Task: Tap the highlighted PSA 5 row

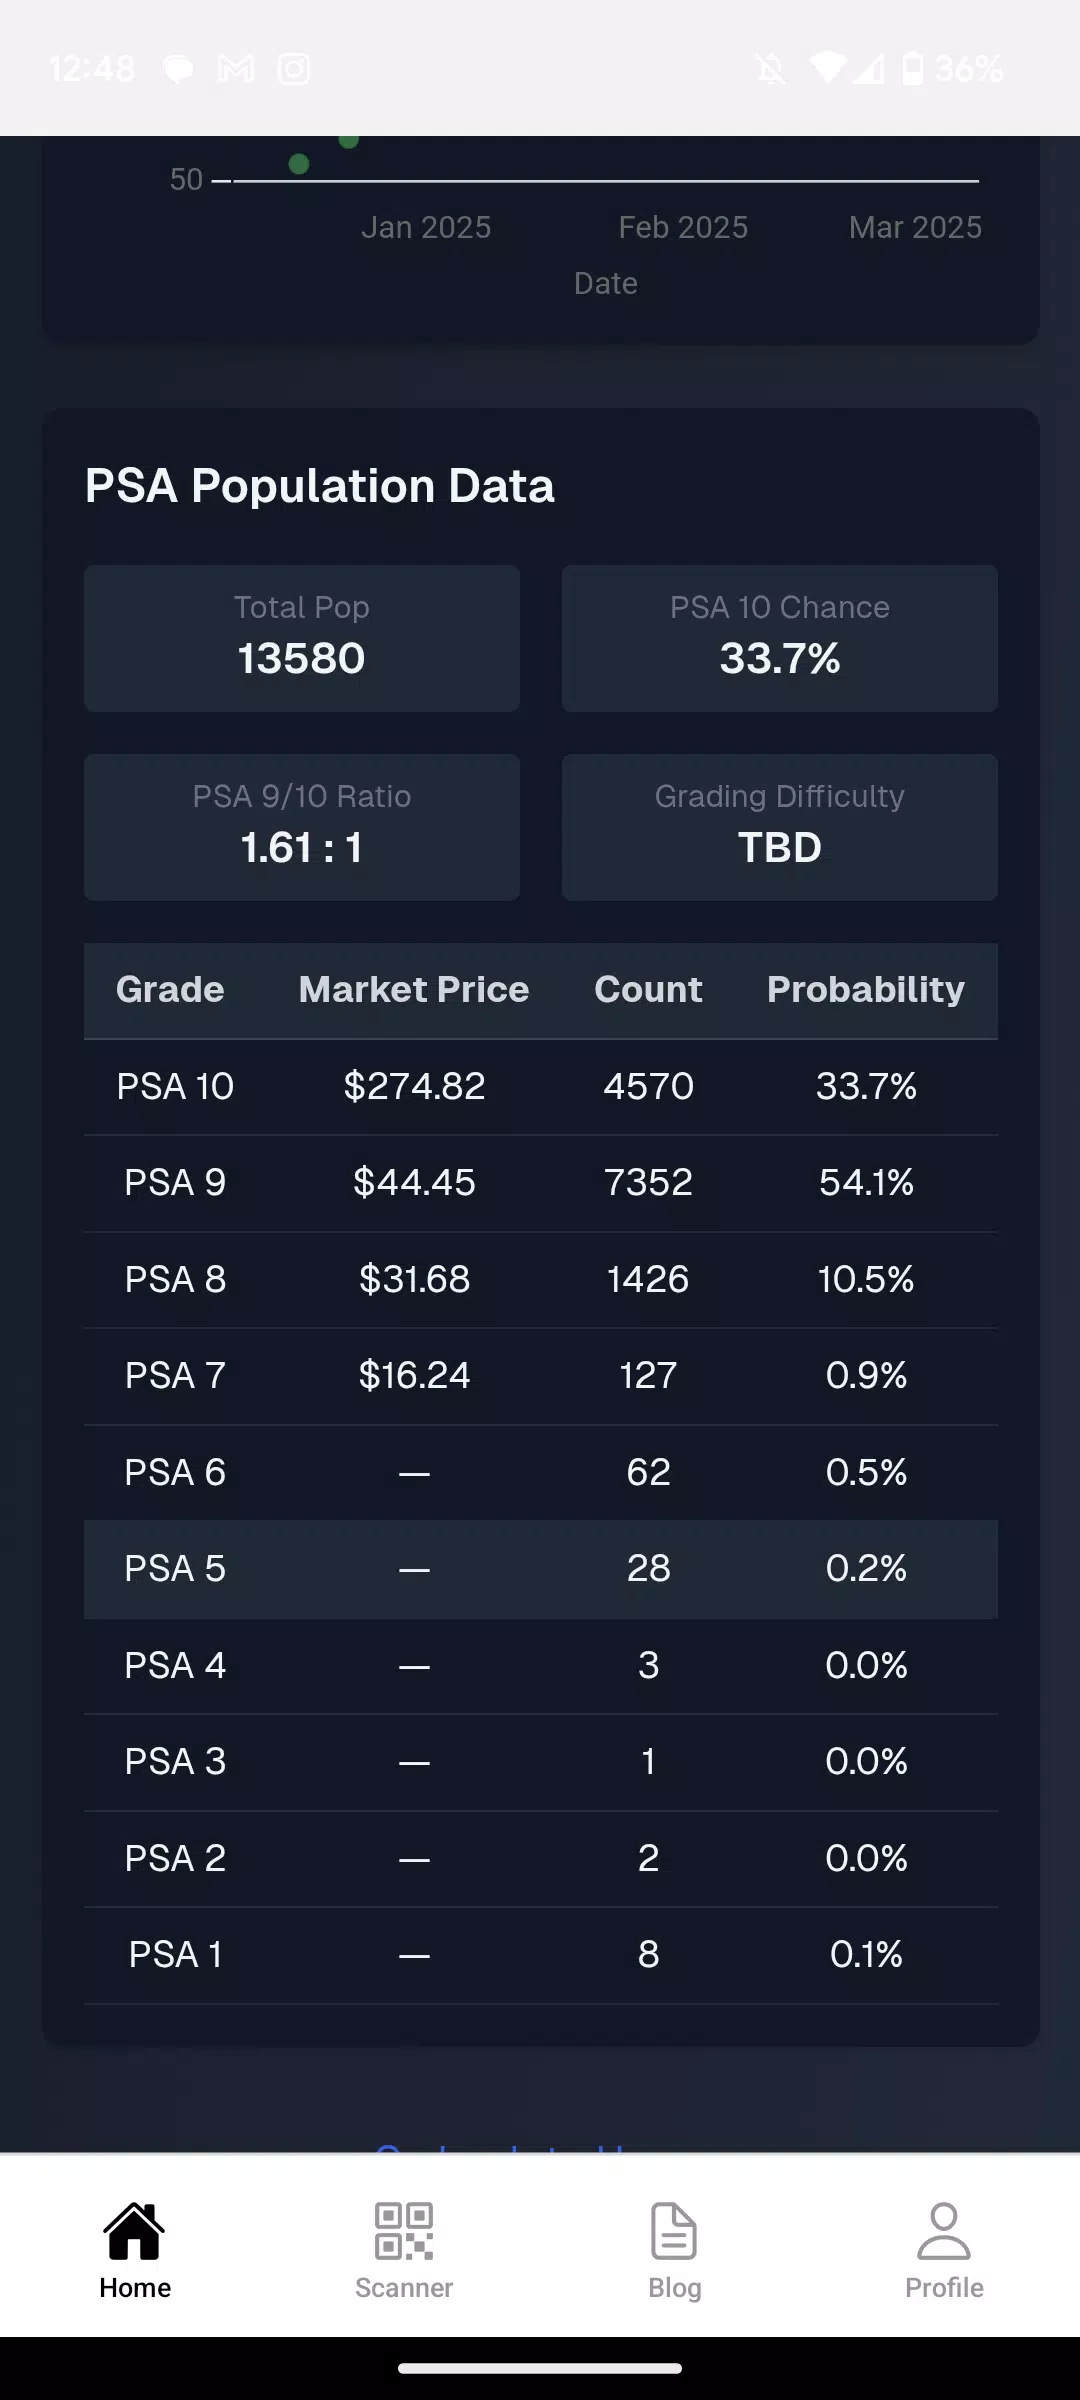Action: (541, 1569)
